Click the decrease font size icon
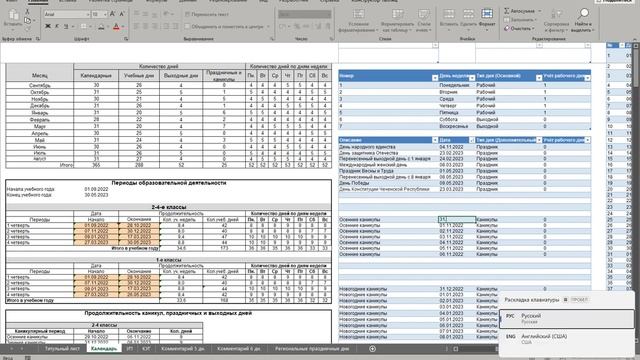Screen dimensions: 640x360 [122, 14]
